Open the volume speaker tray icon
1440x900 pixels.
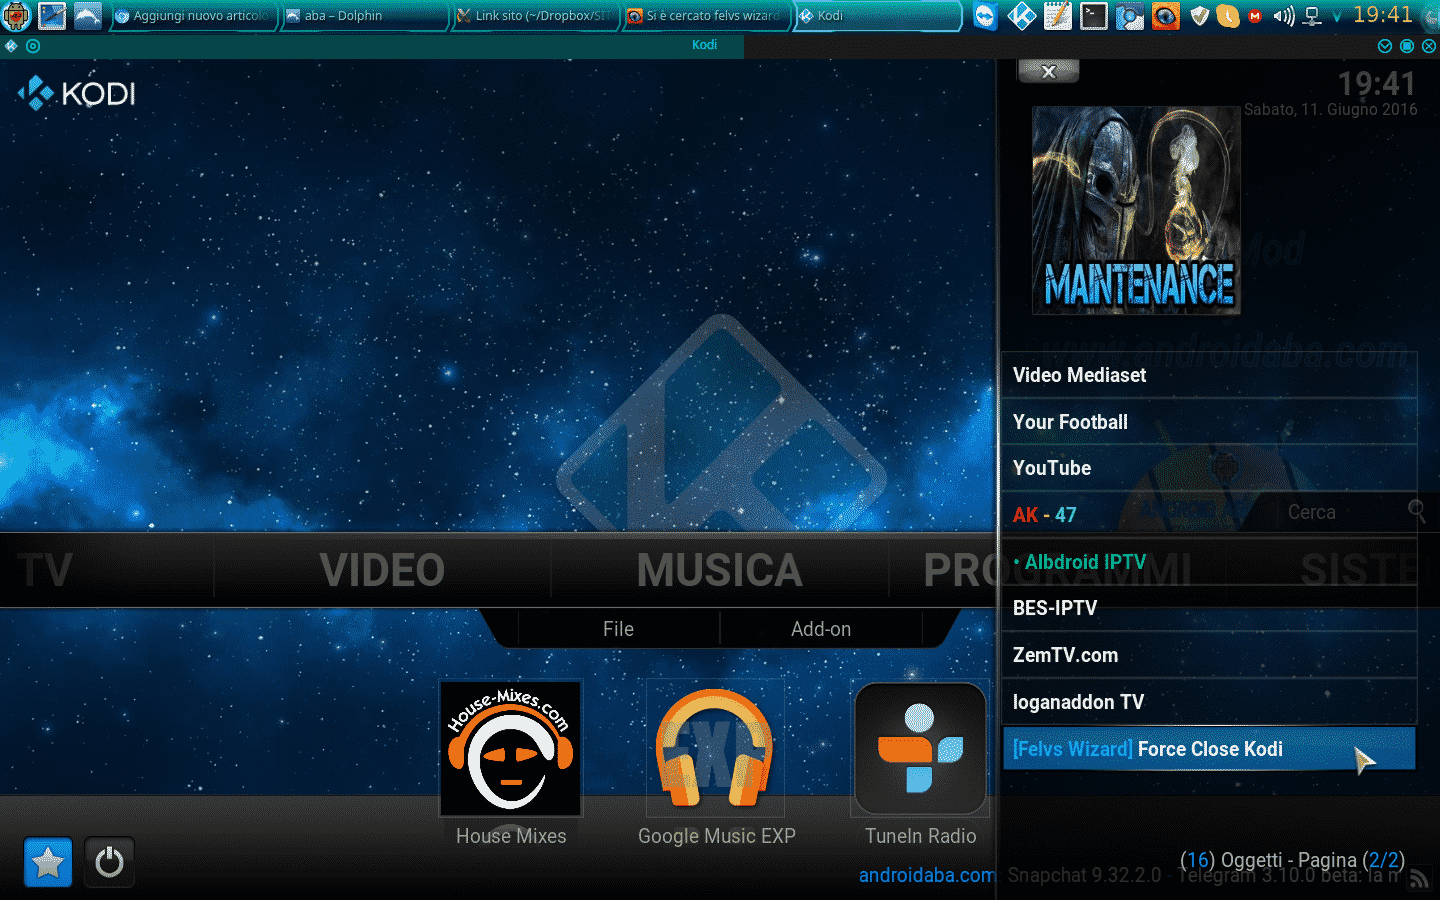pyautogui.click(x=1284, y=16)
